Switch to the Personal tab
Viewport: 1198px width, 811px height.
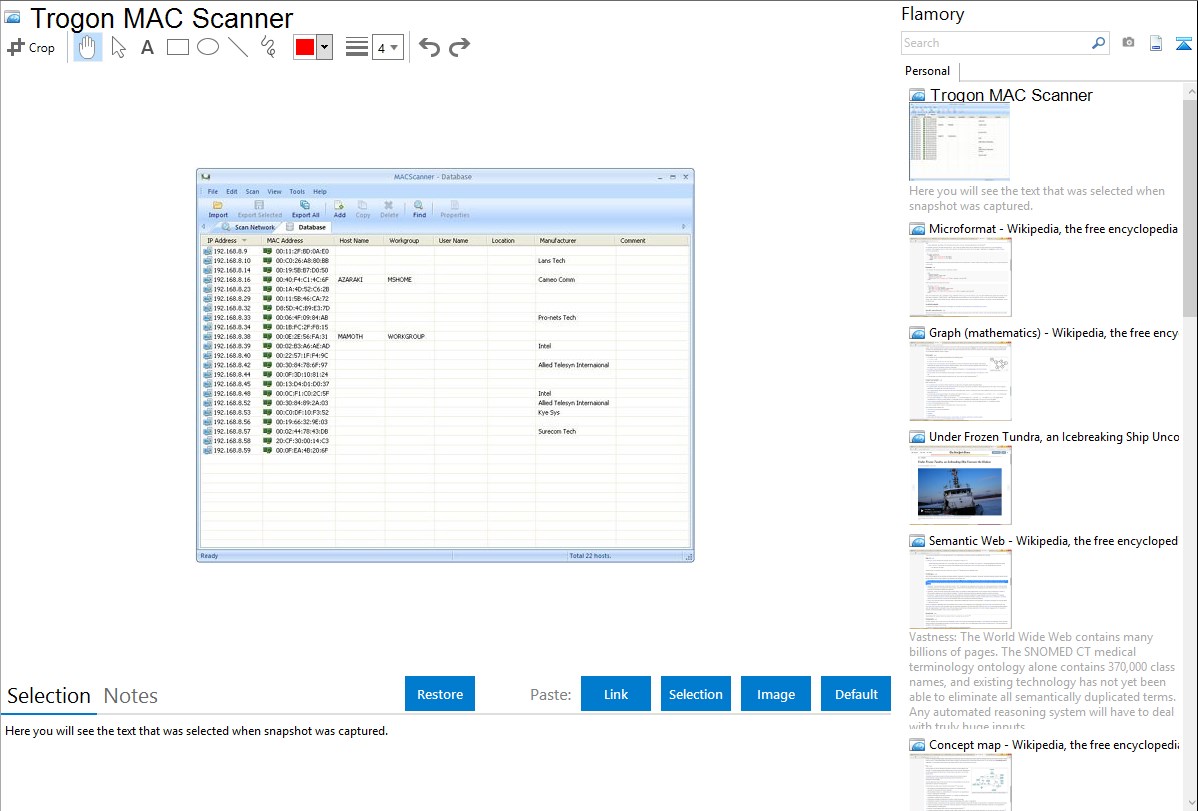pos(928,71)
